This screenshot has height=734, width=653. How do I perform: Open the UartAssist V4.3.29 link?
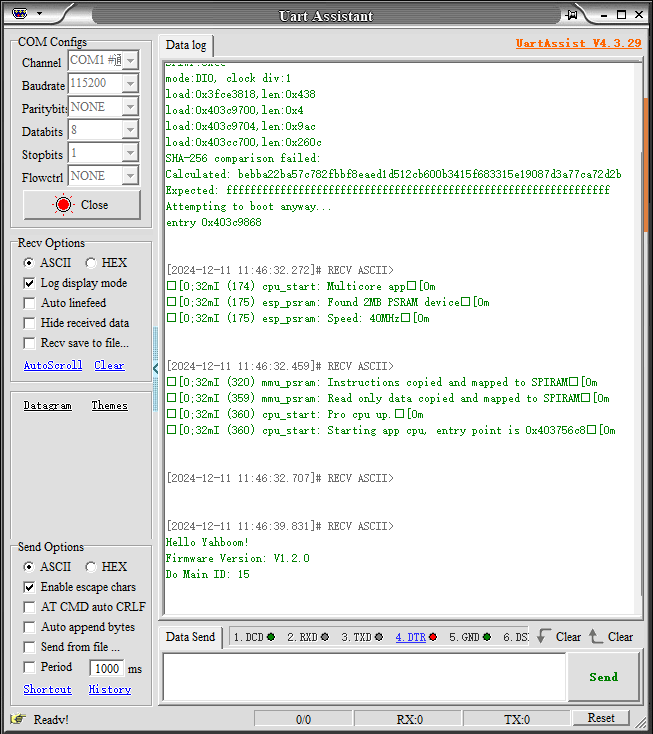(x=579, y=43)
